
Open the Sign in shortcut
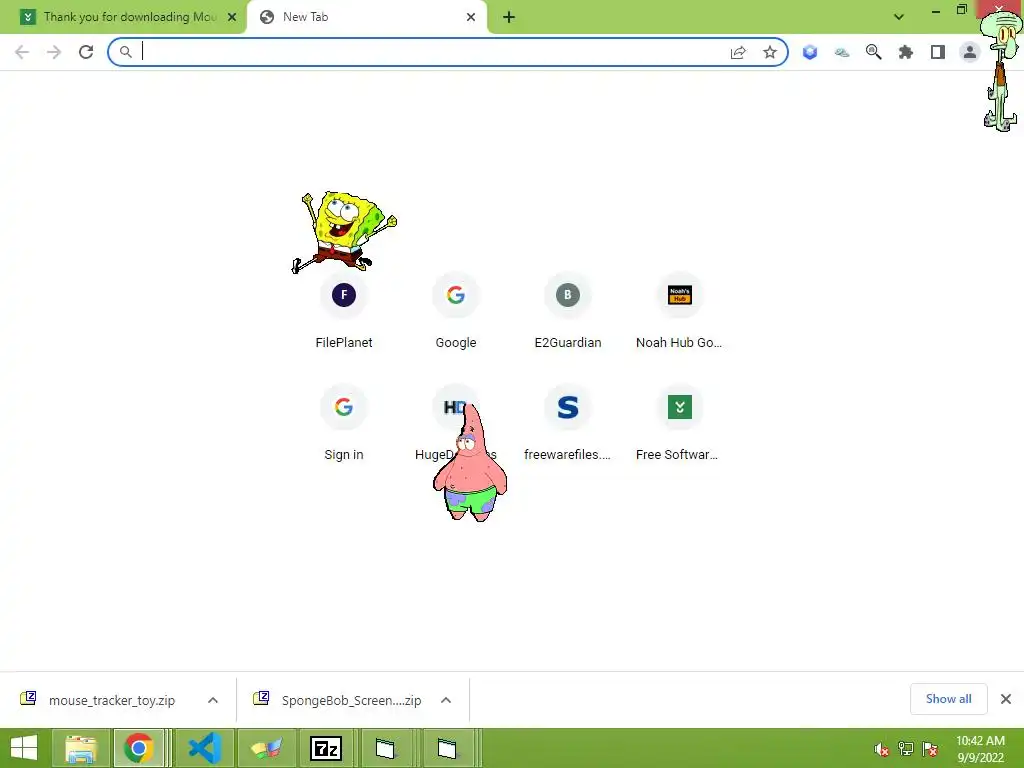coord(344,423)
